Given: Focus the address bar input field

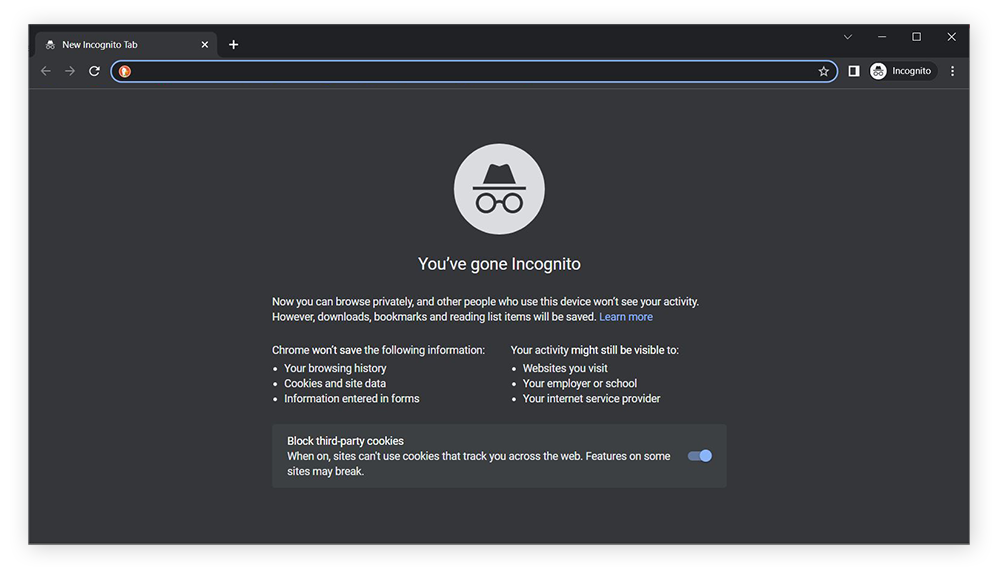Looking at the screenshot, I should pos(470,71).
